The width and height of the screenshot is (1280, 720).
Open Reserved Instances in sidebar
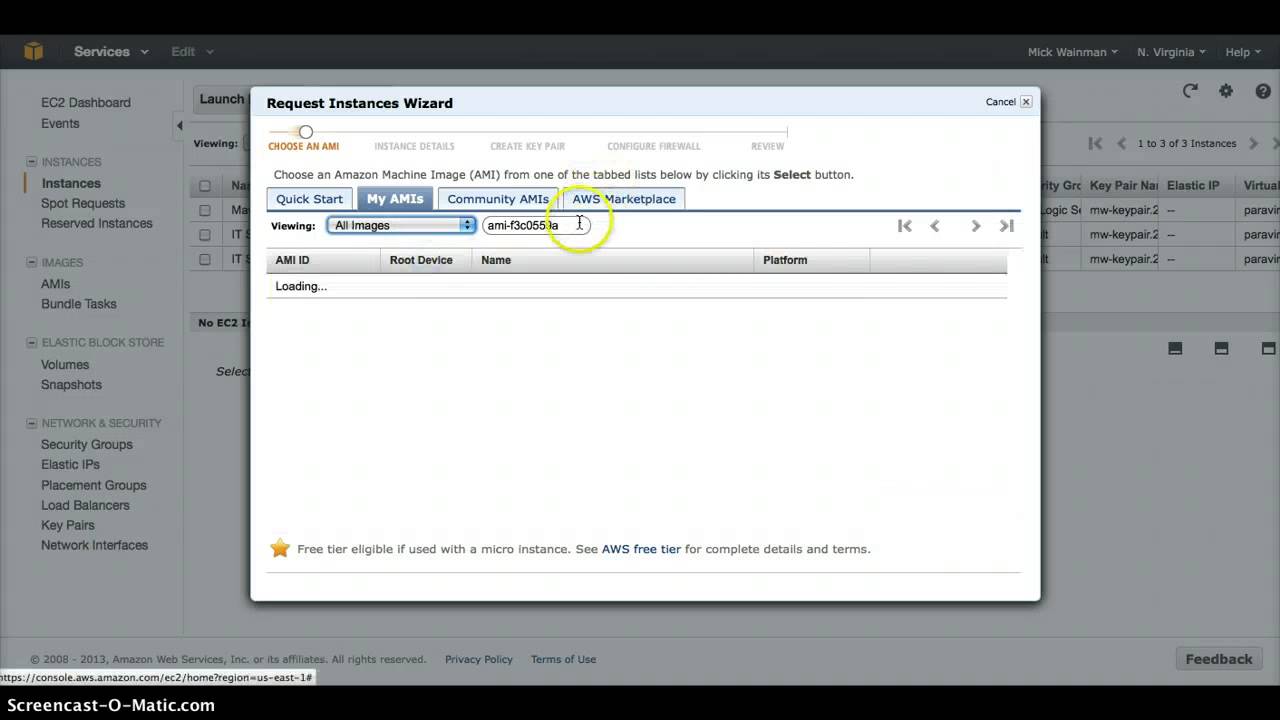point(97,223)
